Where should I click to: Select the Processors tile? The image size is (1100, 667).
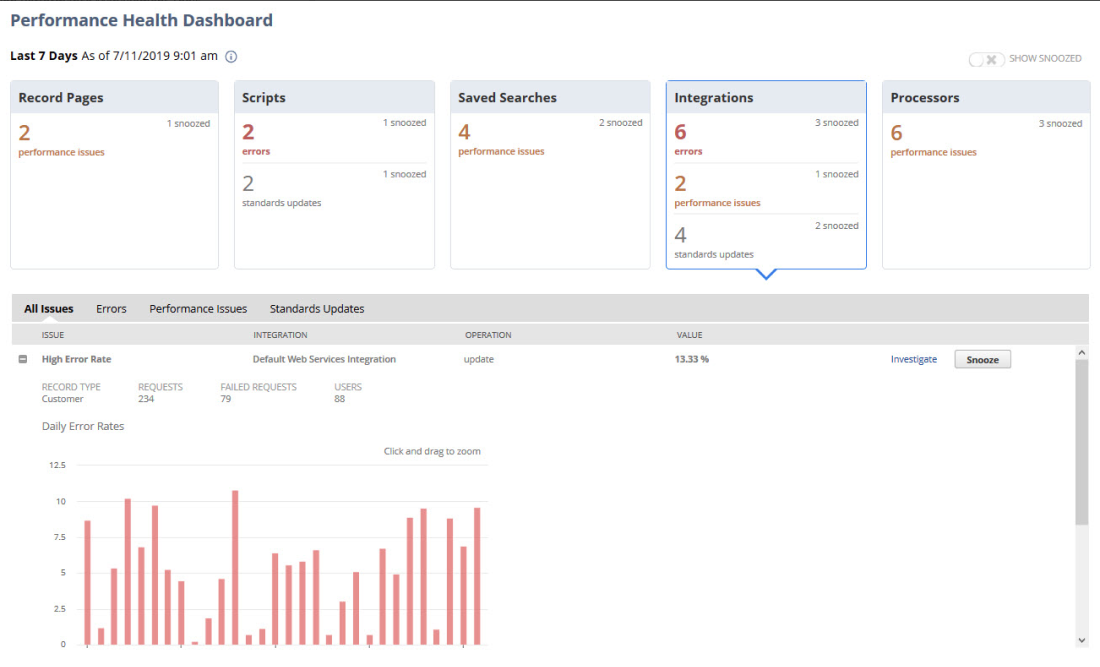coord(985,98)
